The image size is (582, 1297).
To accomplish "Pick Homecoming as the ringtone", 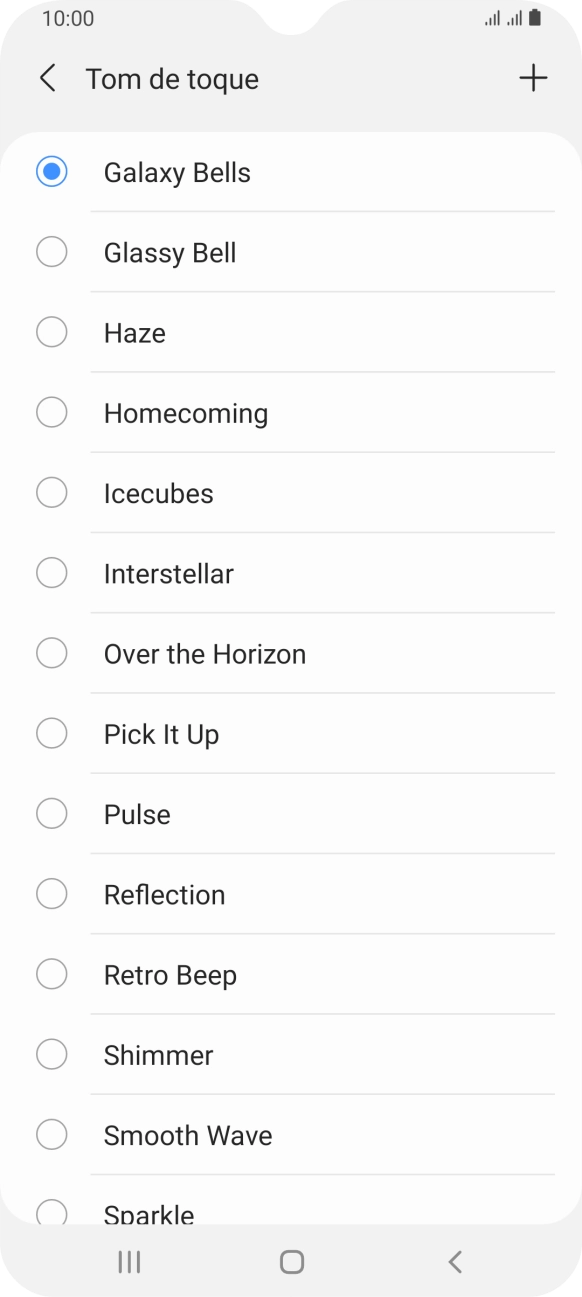I will coord(291,413).
